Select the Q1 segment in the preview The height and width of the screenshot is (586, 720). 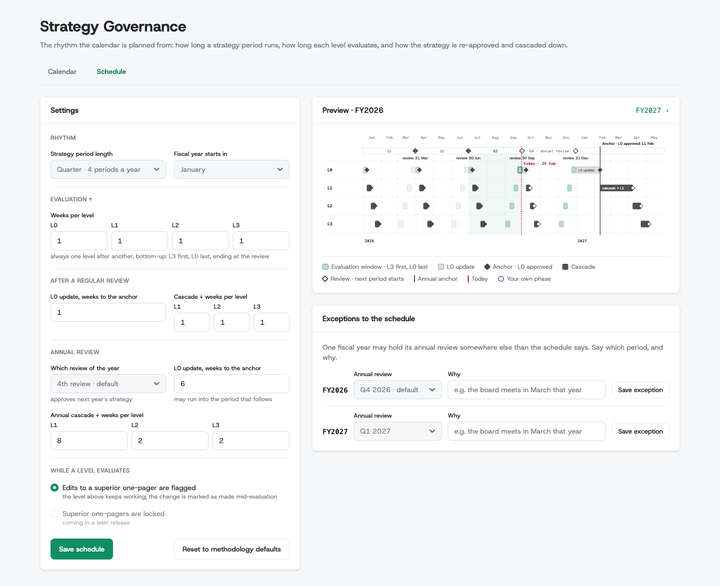pyautogui.click(x=389, y=151)
